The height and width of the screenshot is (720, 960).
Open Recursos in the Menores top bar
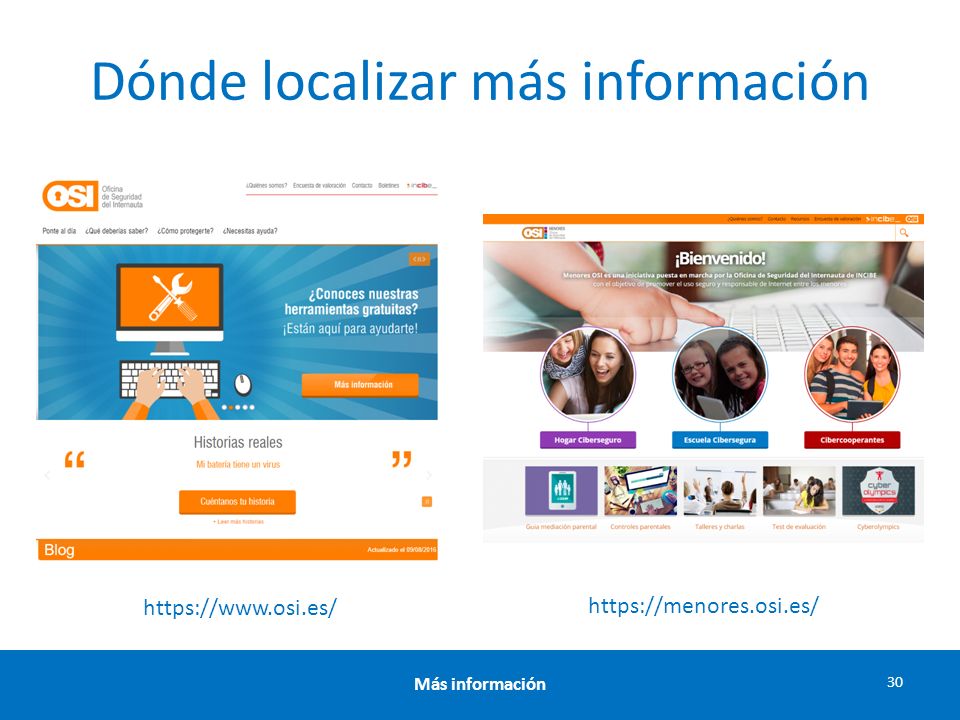click(x=800, y=219)
